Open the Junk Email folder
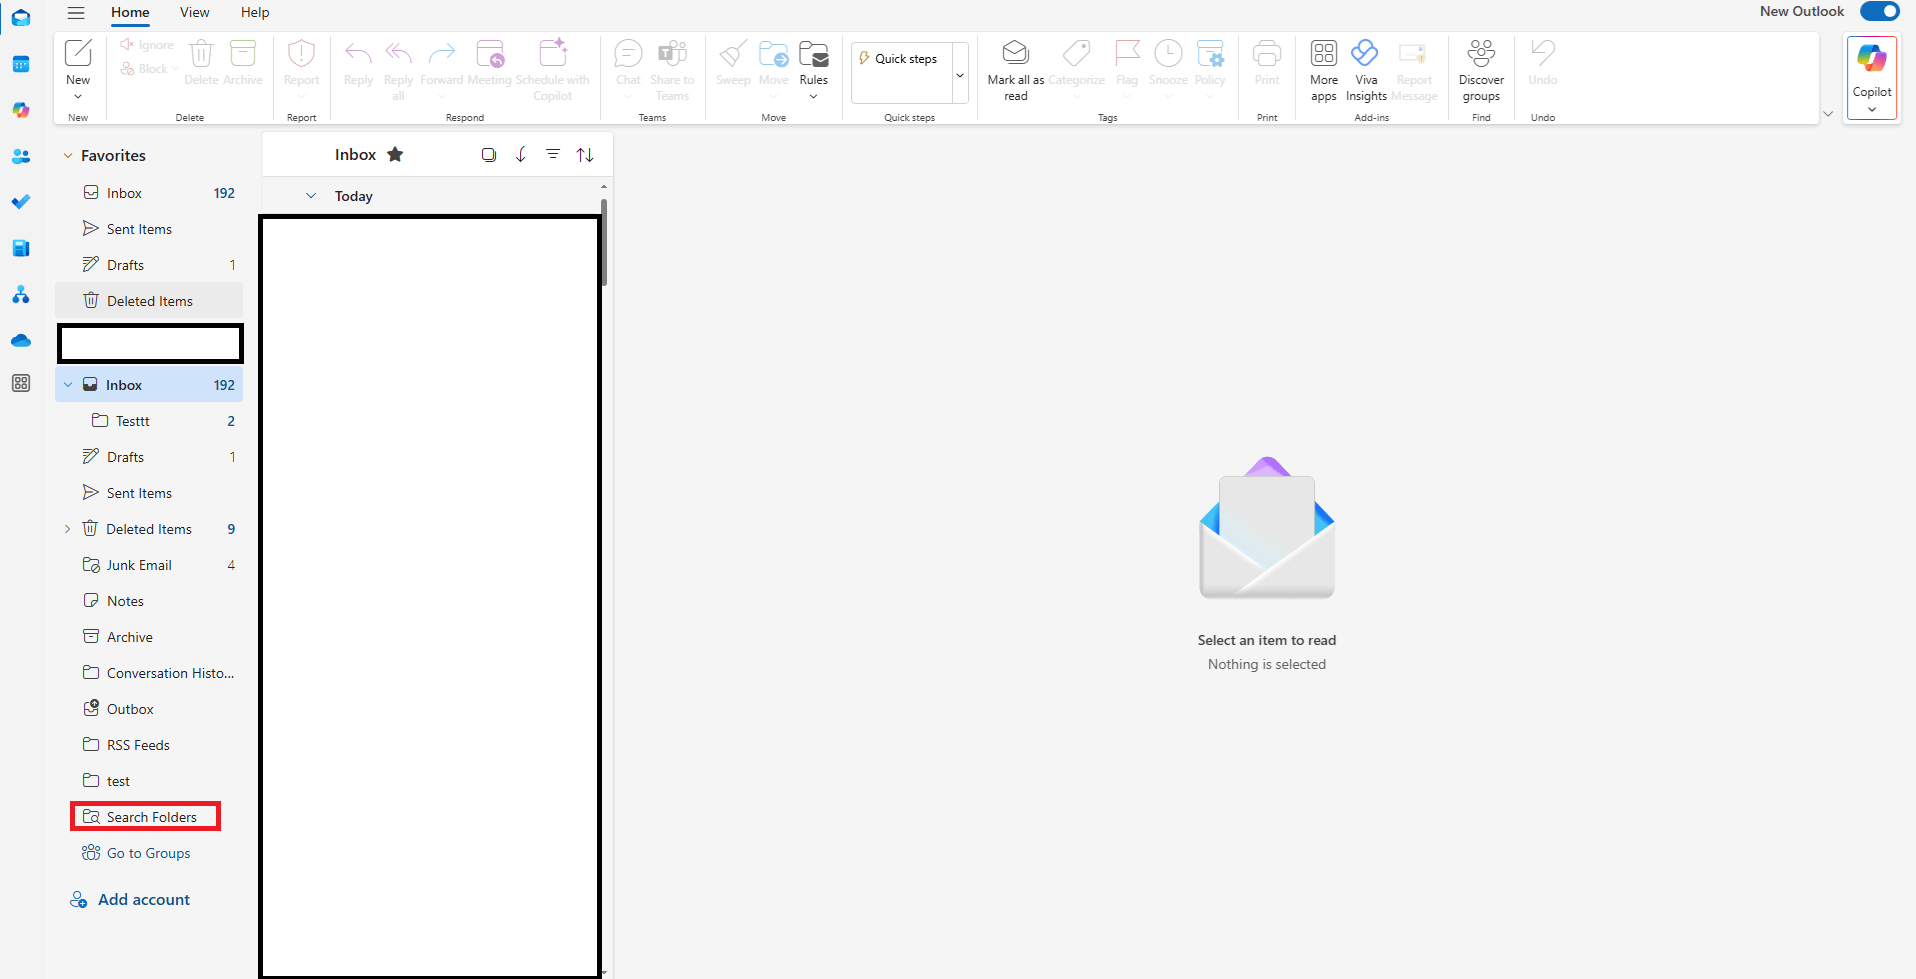This screenshot has width=1916, height=979. point(139,564)
